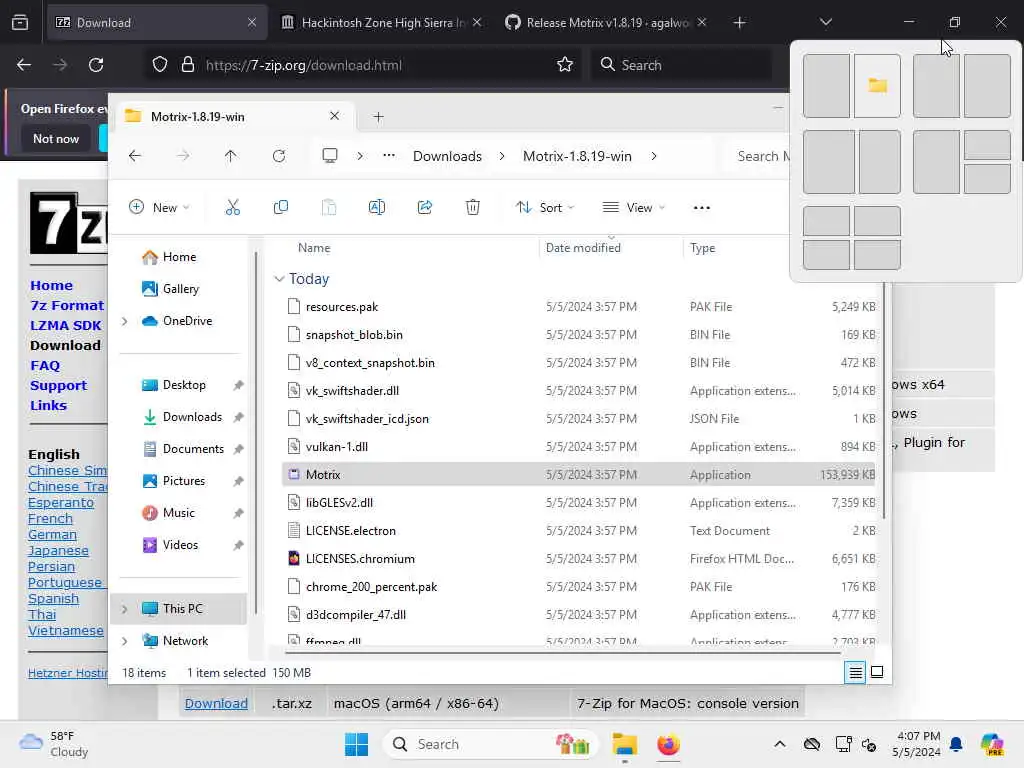Click the Firefox taskbar icon

point(668,744)
